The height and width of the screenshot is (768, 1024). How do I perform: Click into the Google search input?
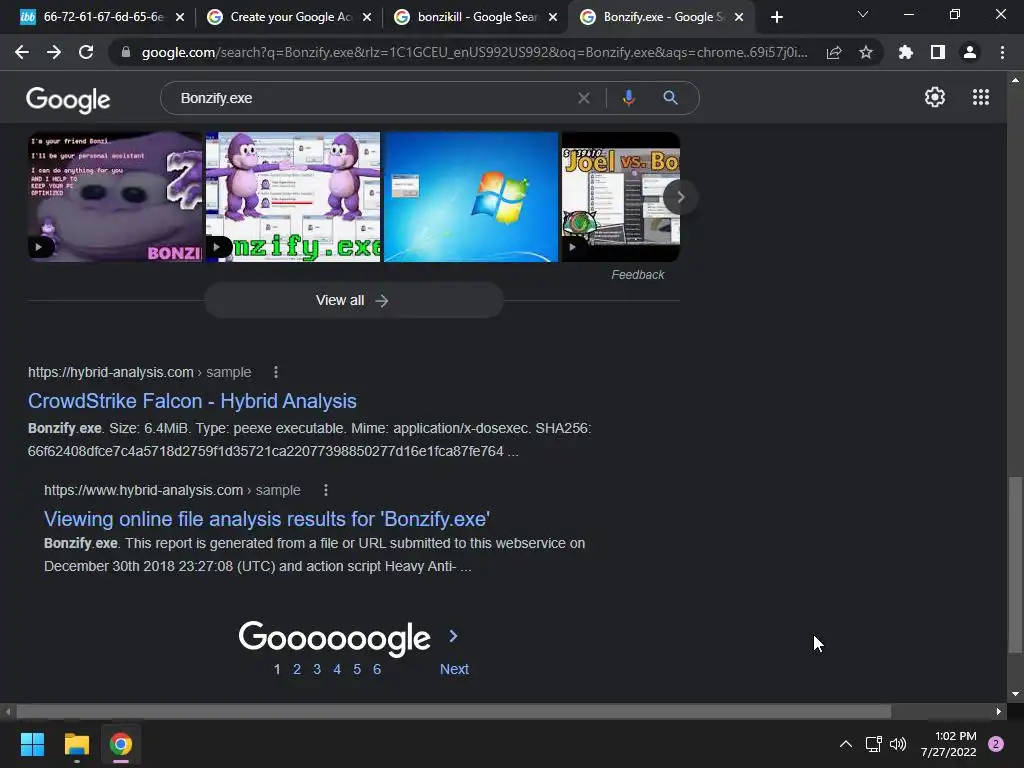pos(372,99)
